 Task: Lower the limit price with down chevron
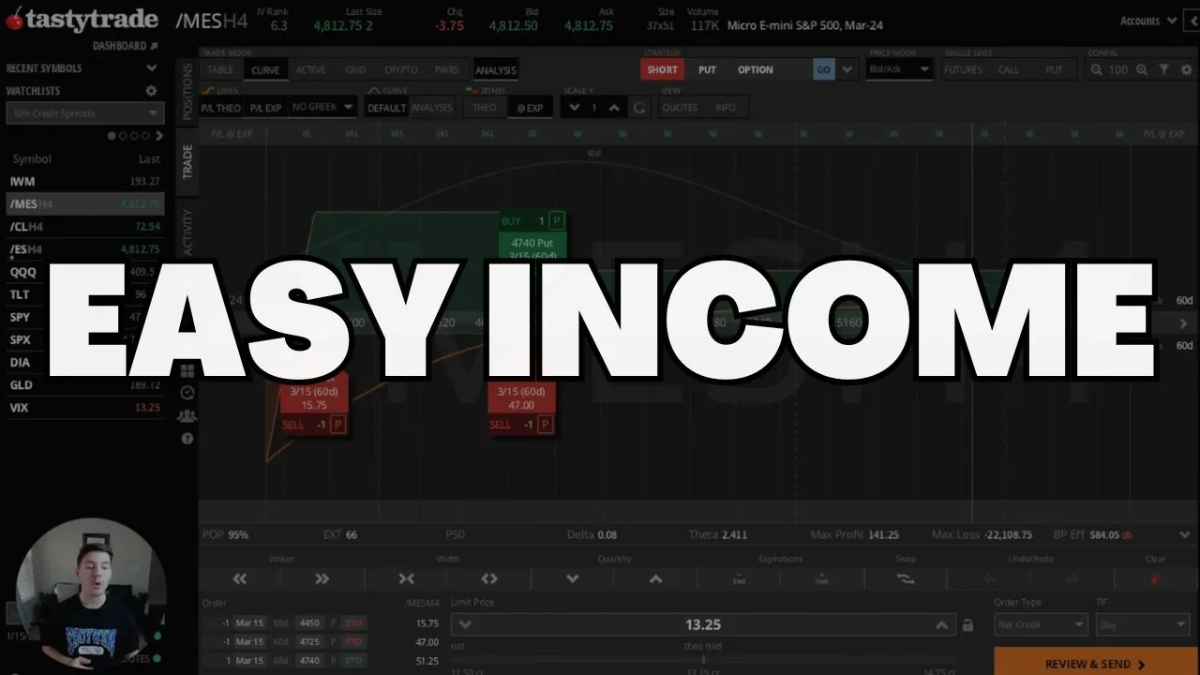tap(465, 625)
